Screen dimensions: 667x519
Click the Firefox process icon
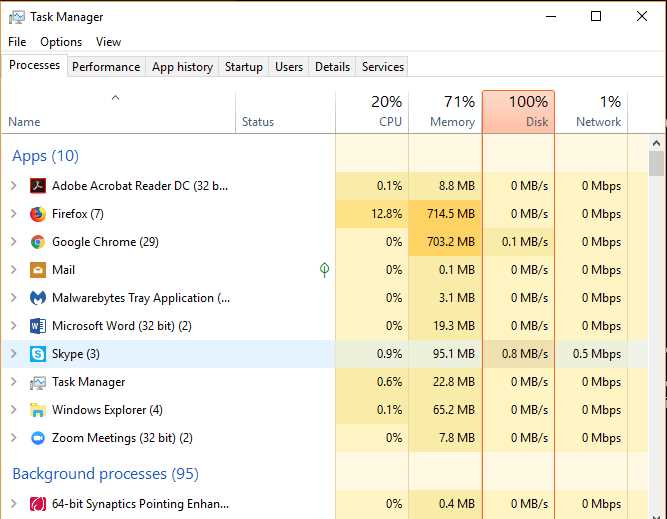coord(38,214)
